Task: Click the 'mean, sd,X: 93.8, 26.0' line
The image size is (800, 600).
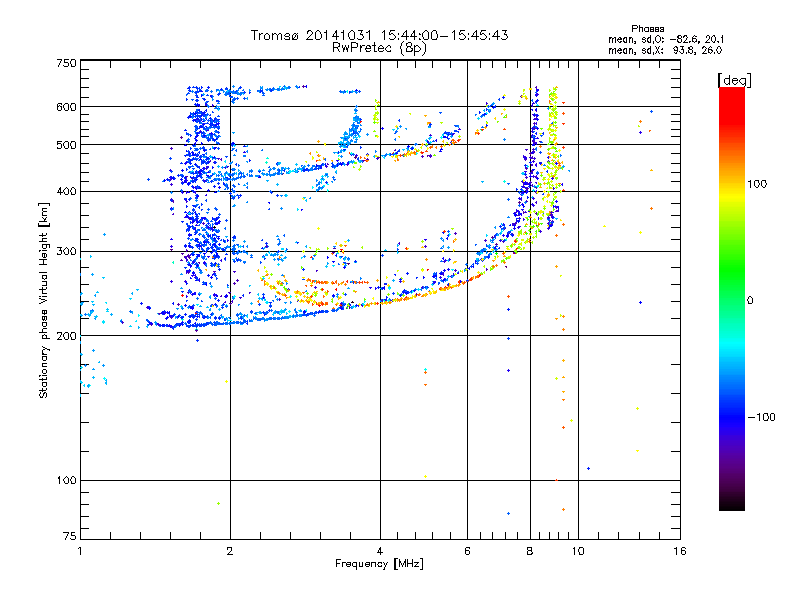Action: [x=665, y=50]
